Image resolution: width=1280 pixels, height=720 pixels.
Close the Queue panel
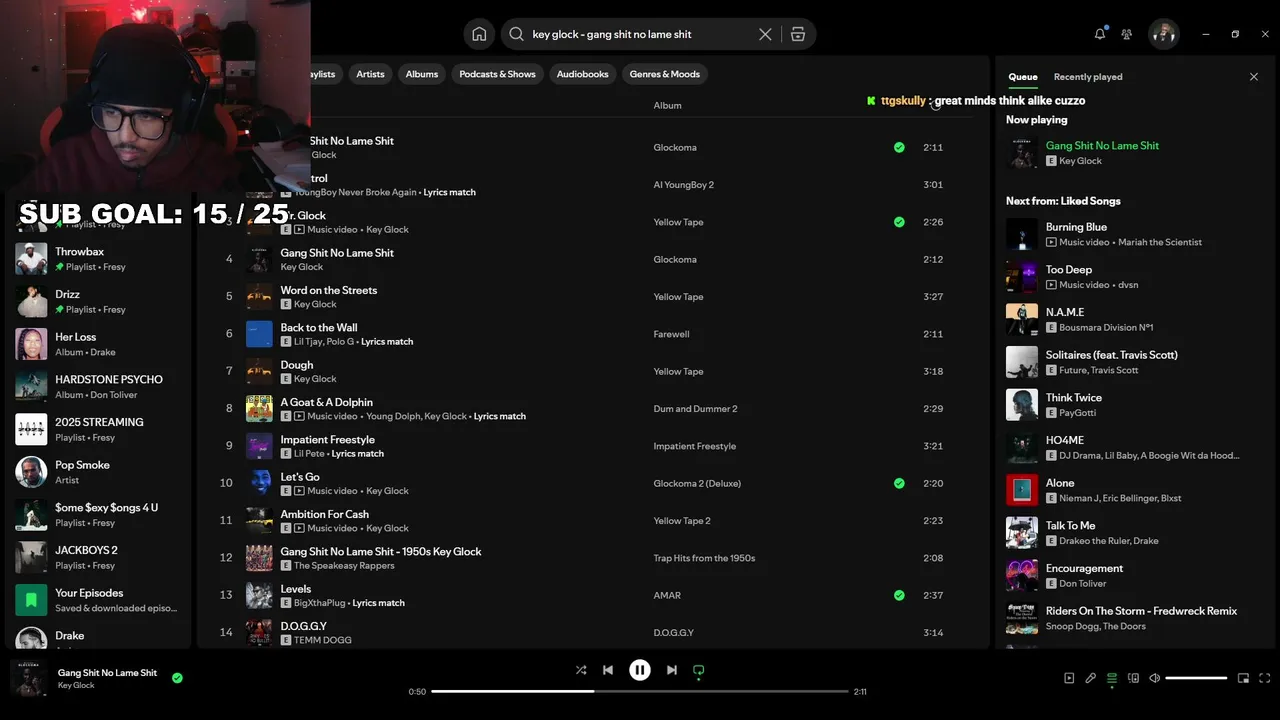point(1254,77)
